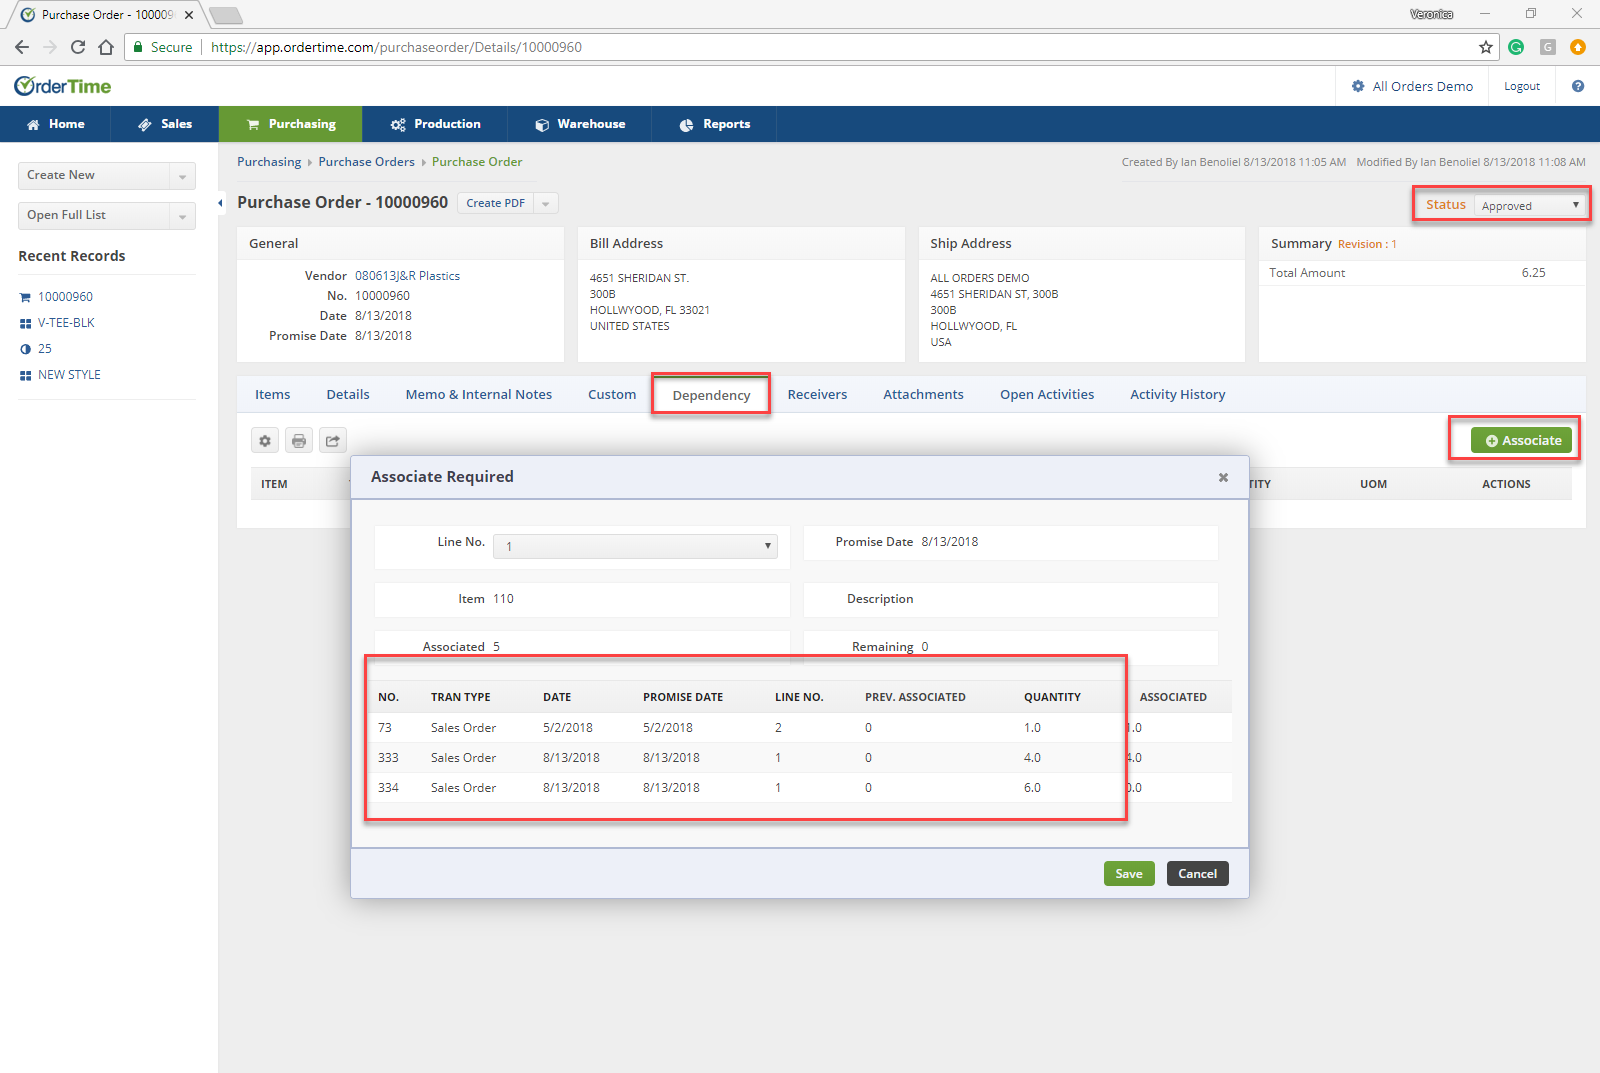
Task: Click the Revision : 1 label in Summary
Action: point(1367,244)
